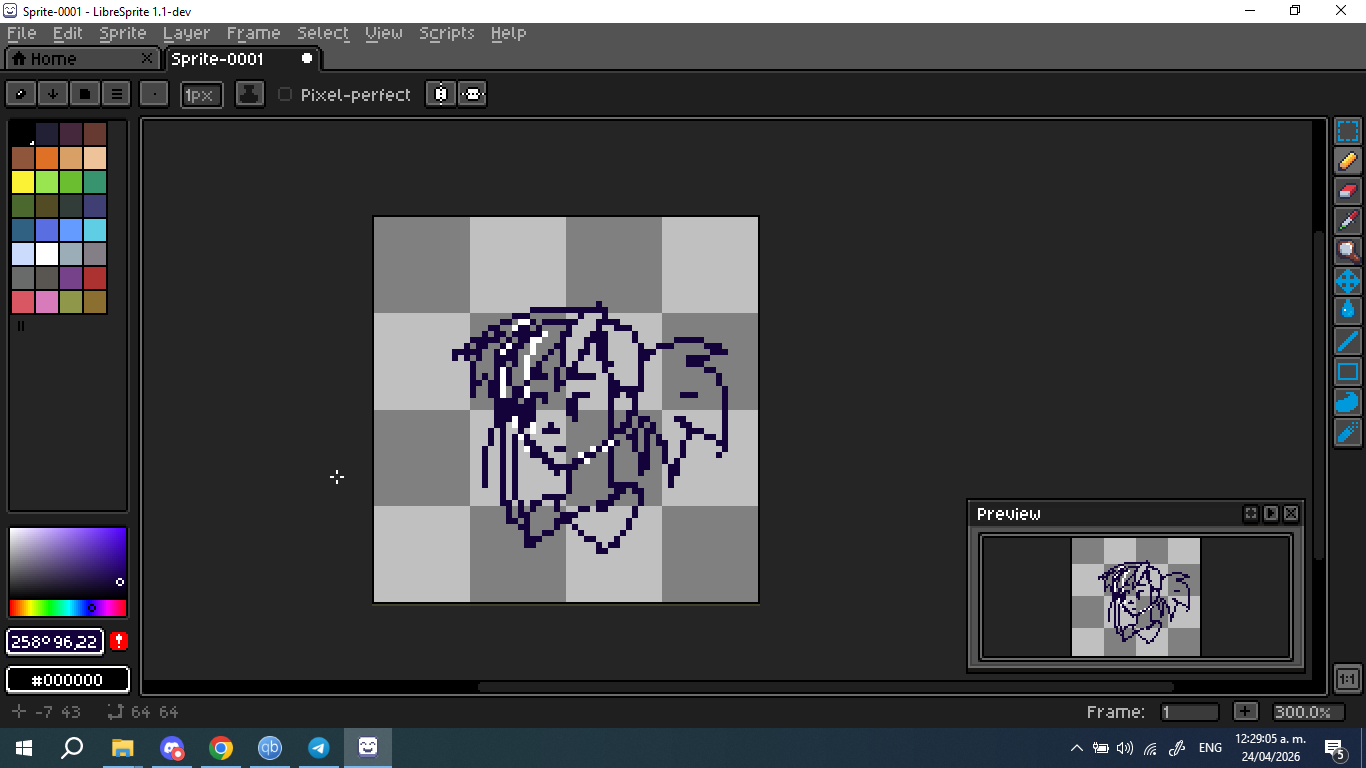Screen dimensions: 1366x768
Task: Close the Home tab
Action: click(147, 59)
